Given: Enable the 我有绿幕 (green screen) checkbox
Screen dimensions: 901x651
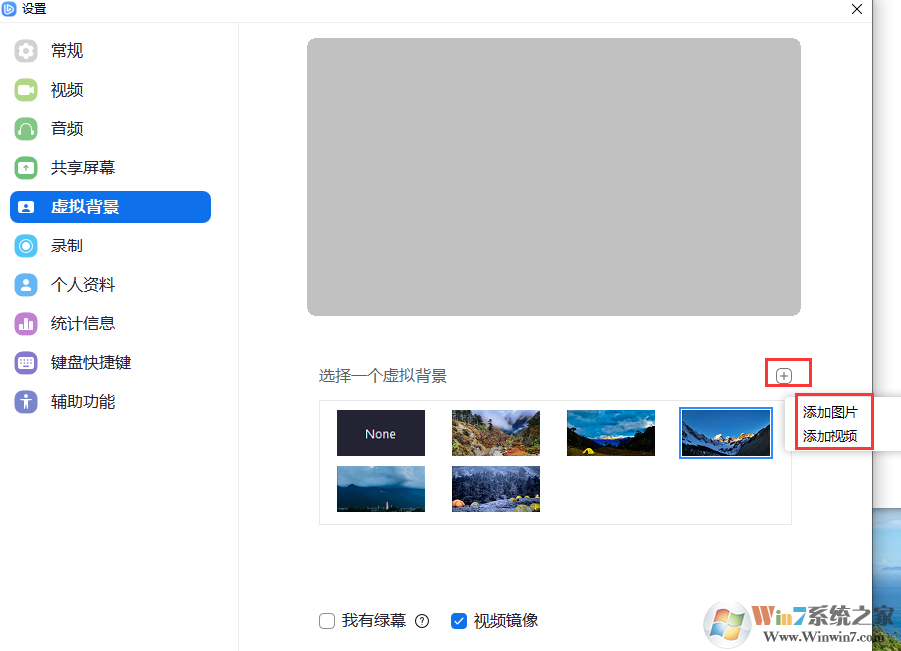Looking at the screenshot, I should click(327, 620).
